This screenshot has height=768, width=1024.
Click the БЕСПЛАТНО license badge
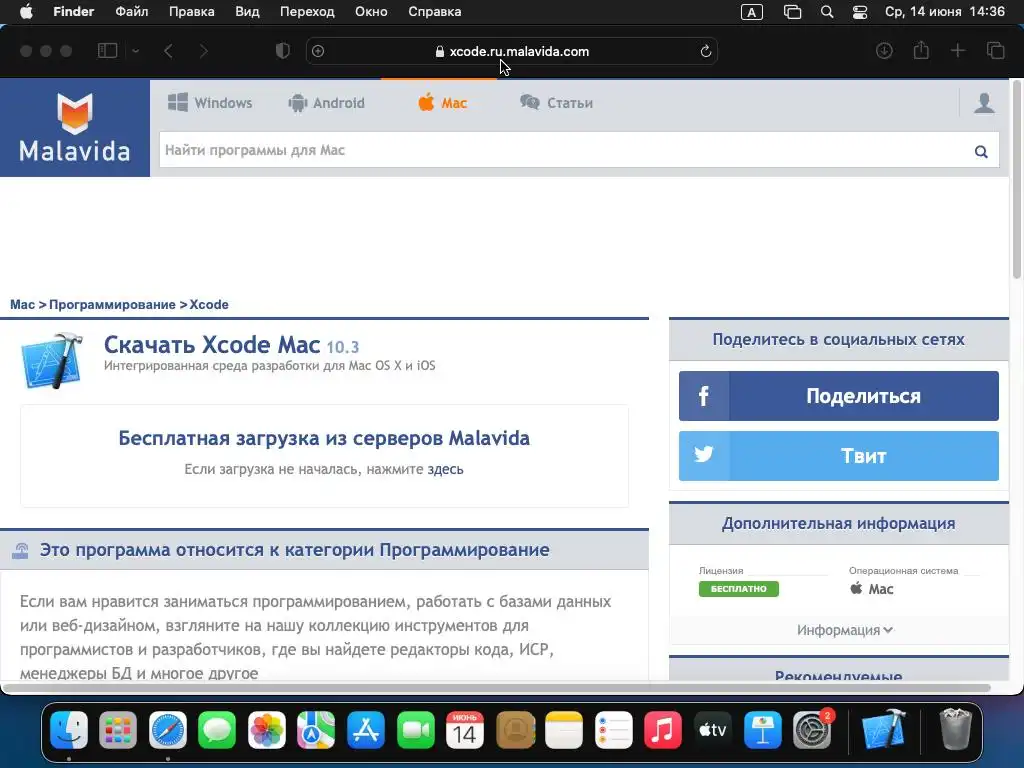pos(739,588)
